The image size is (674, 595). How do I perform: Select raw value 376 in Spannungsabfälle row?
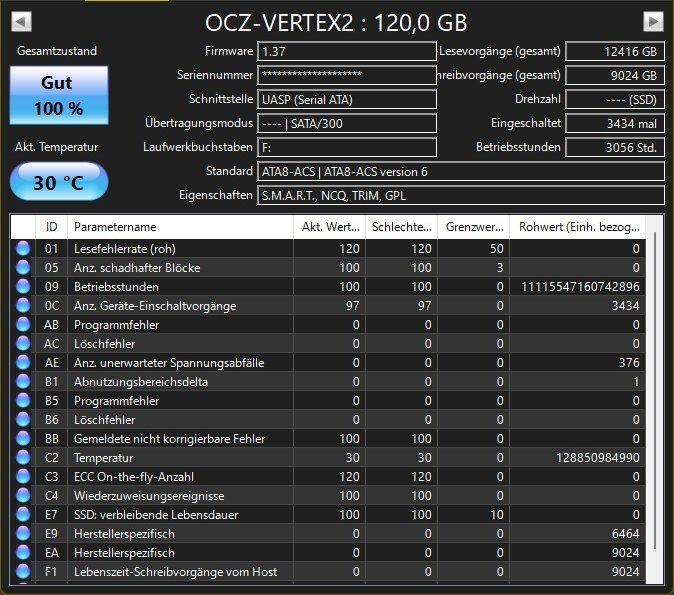[x=629, y=362]
